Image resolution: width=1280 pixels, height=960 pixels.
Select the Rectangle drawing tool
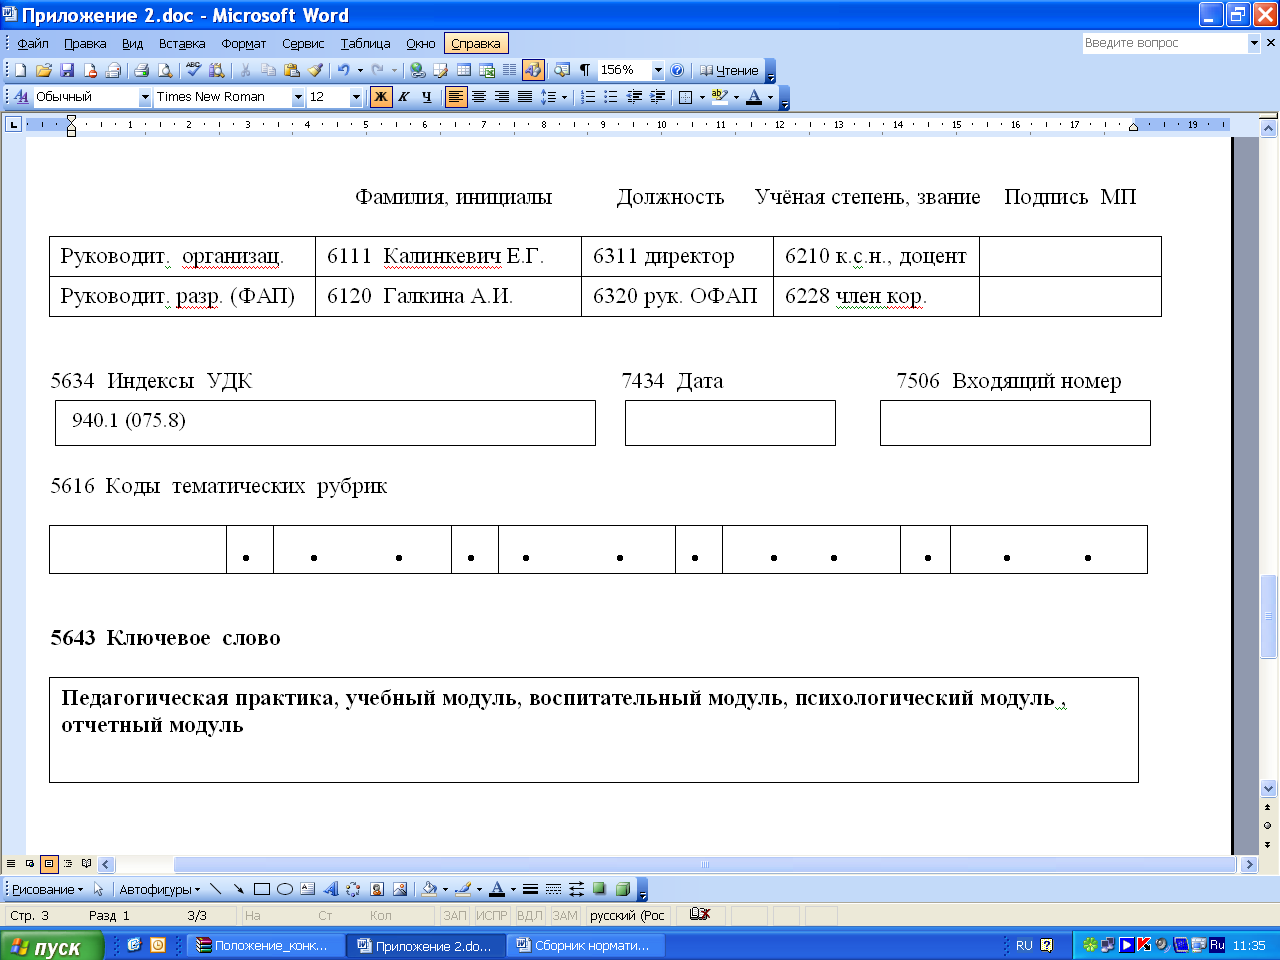click(262, 889)
